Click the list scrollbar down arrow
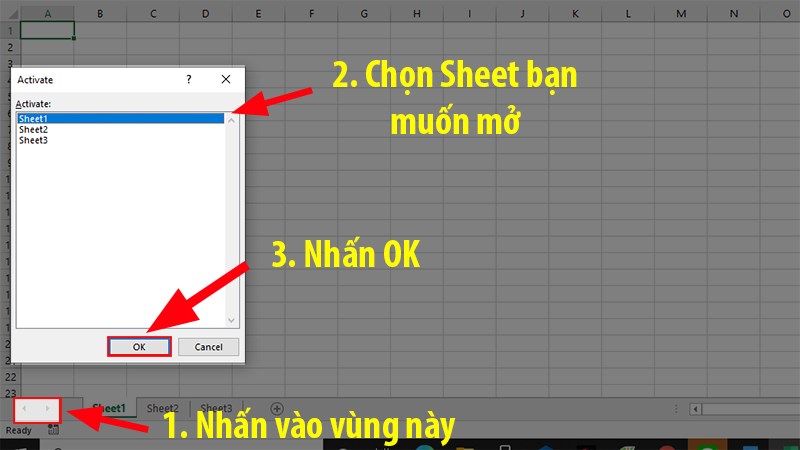 [231, 320]
